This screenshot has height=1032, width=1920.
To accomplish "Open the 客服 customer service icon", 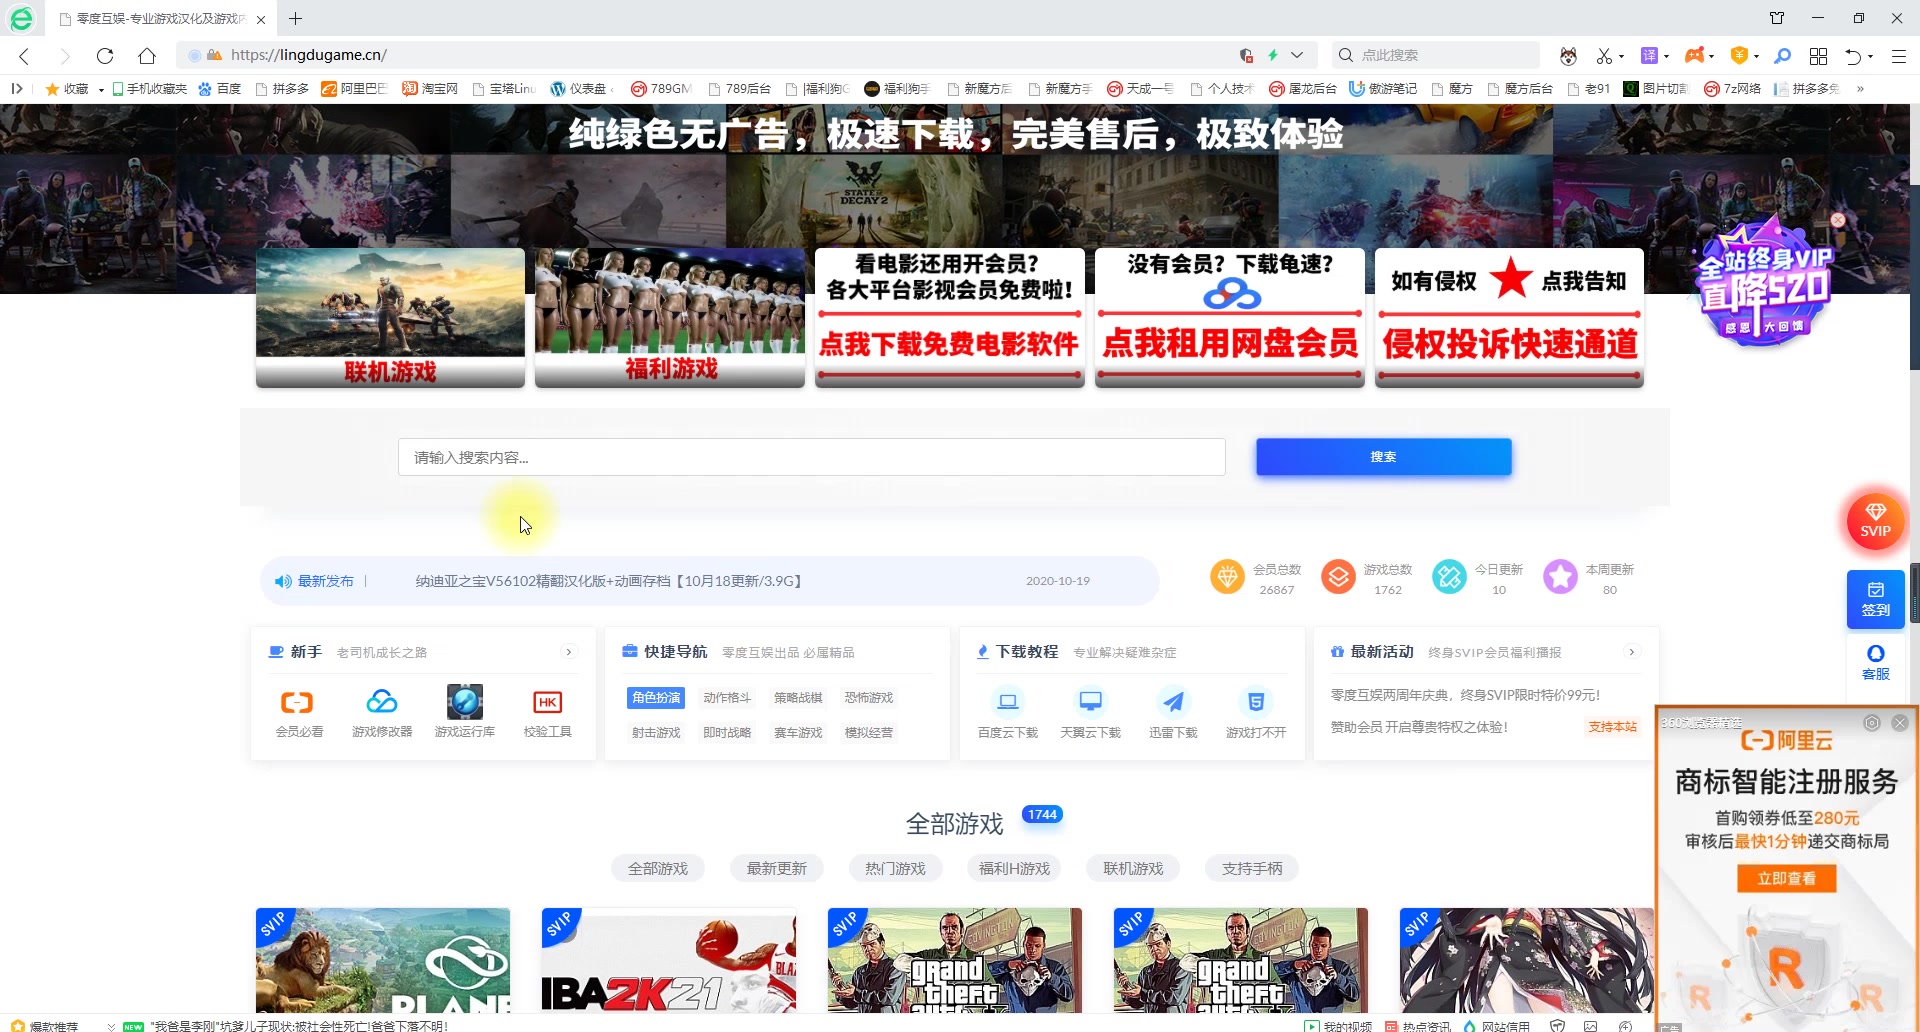I will point(1875,663).
